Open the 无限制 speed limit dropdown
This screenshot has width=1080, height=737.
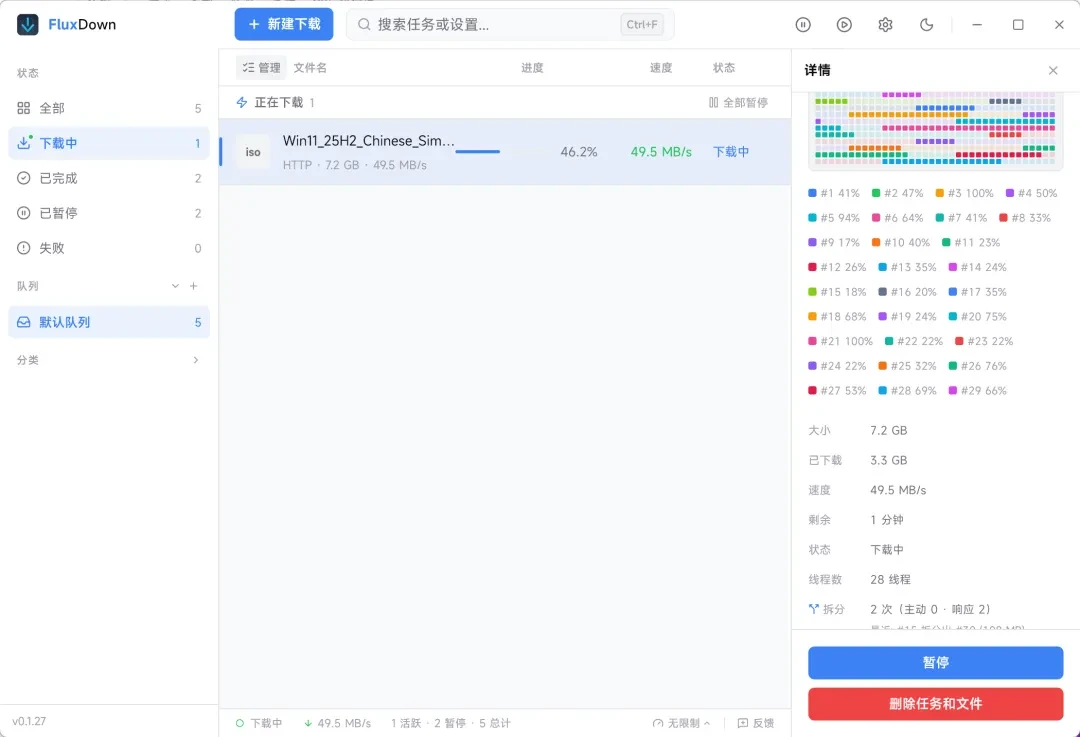point(681,723)
